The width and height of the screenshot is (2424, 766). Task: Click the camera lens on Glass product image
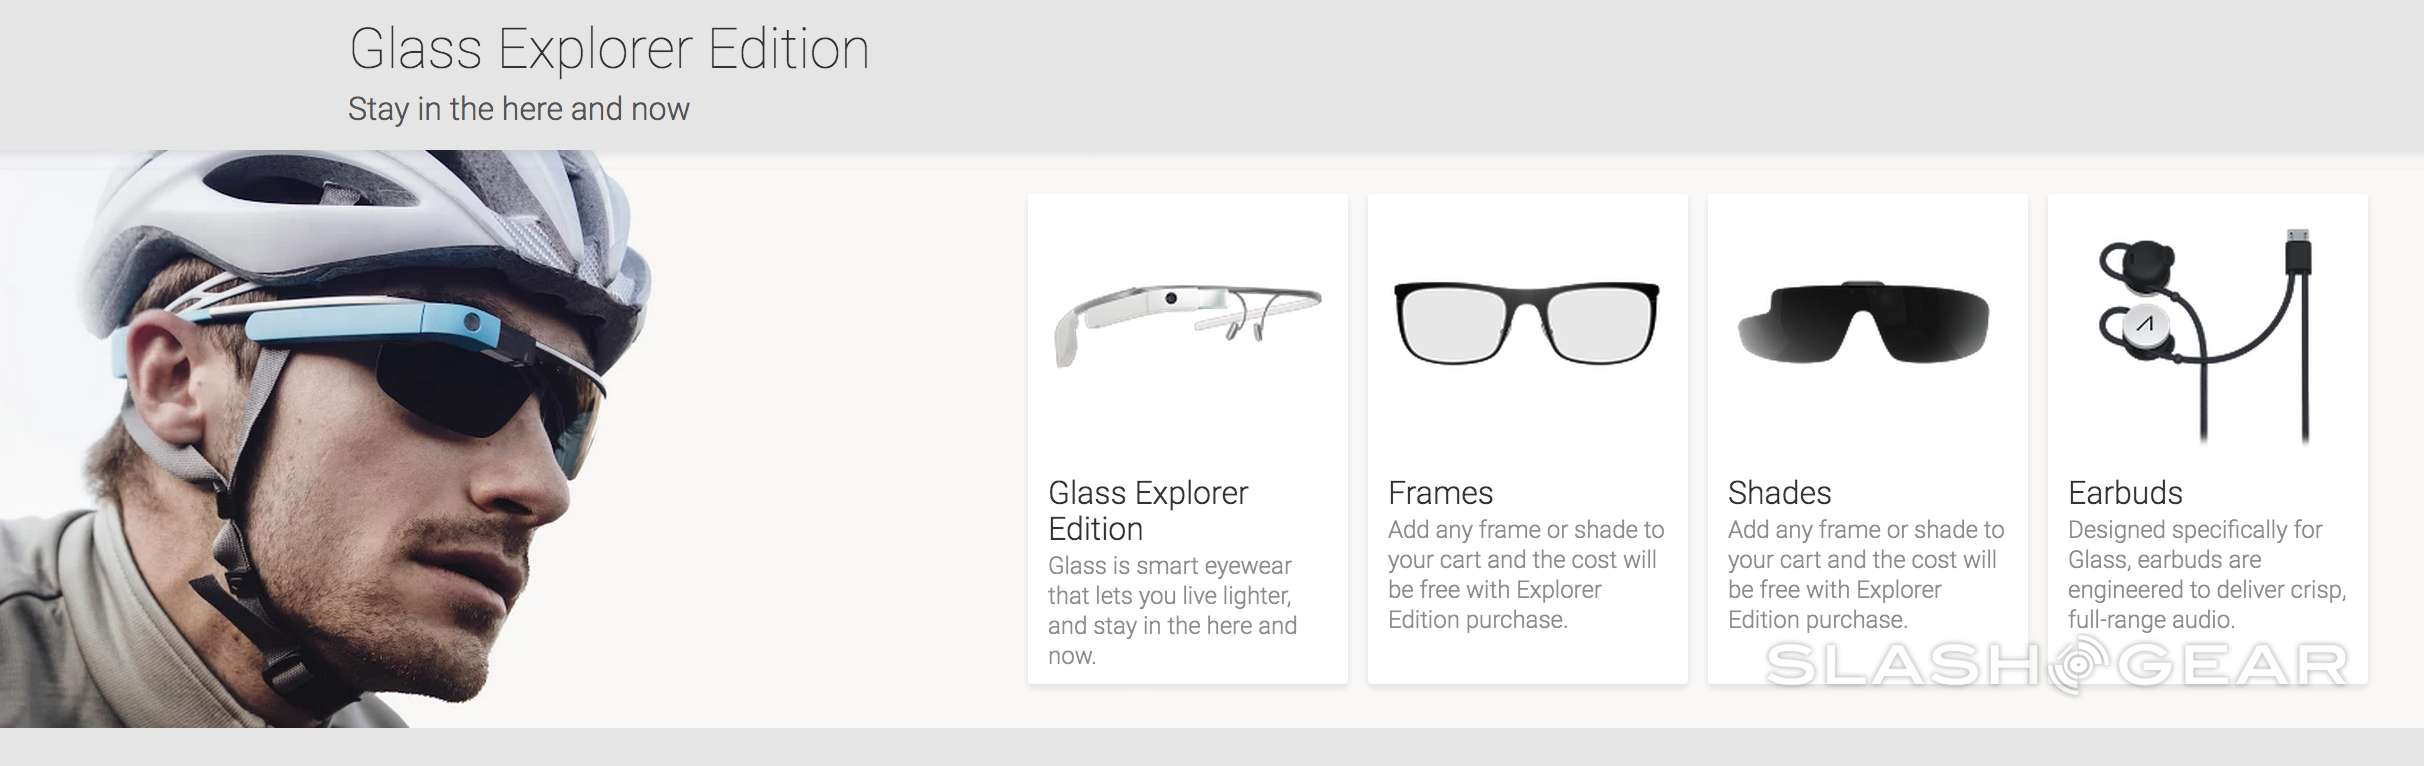pos(1171,298)
